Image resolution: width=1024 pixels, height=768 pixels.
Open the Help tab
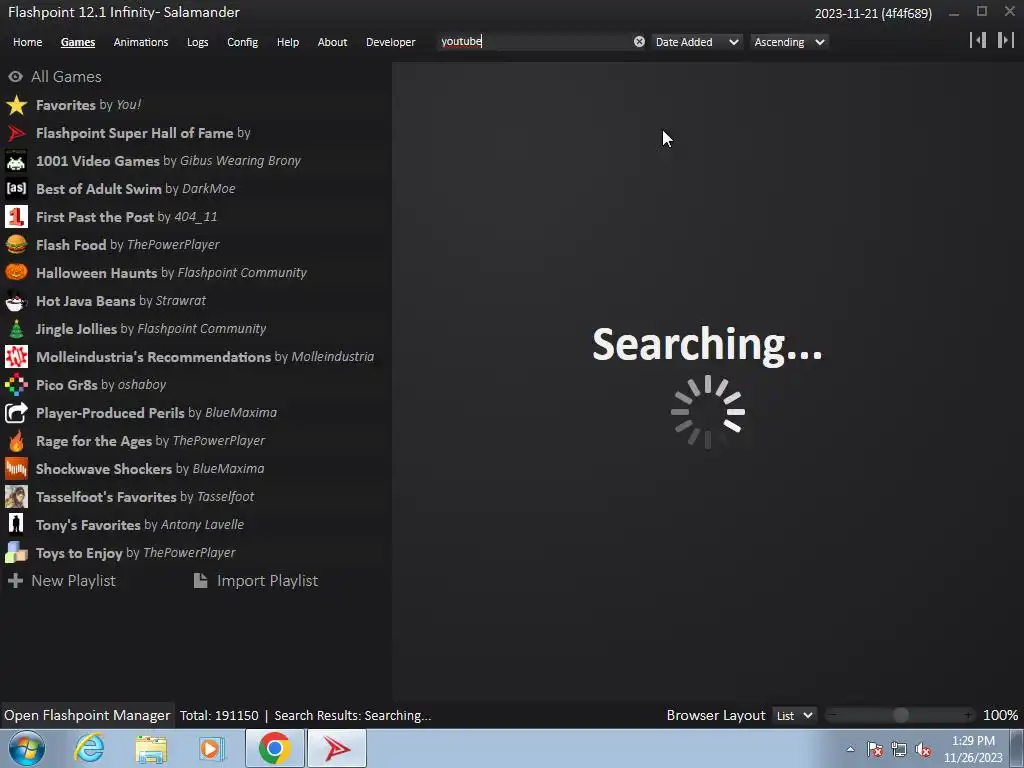click(x=288, y=42)
